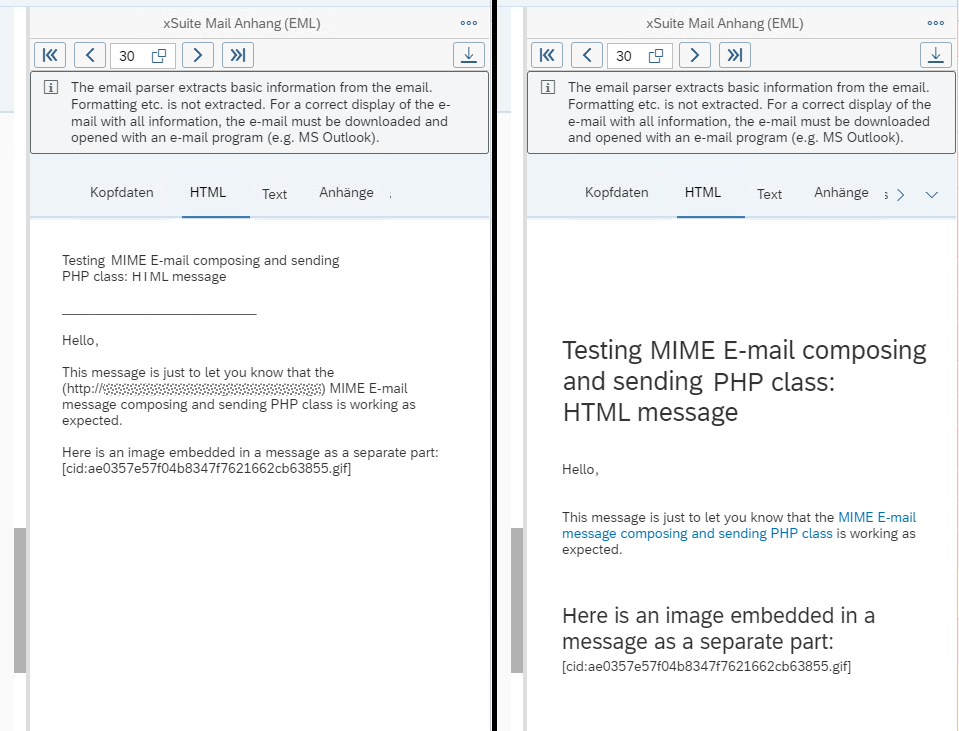Open the Text tab in right panel
This screenshot has width=959, height=731.
[x=769, y=194]
